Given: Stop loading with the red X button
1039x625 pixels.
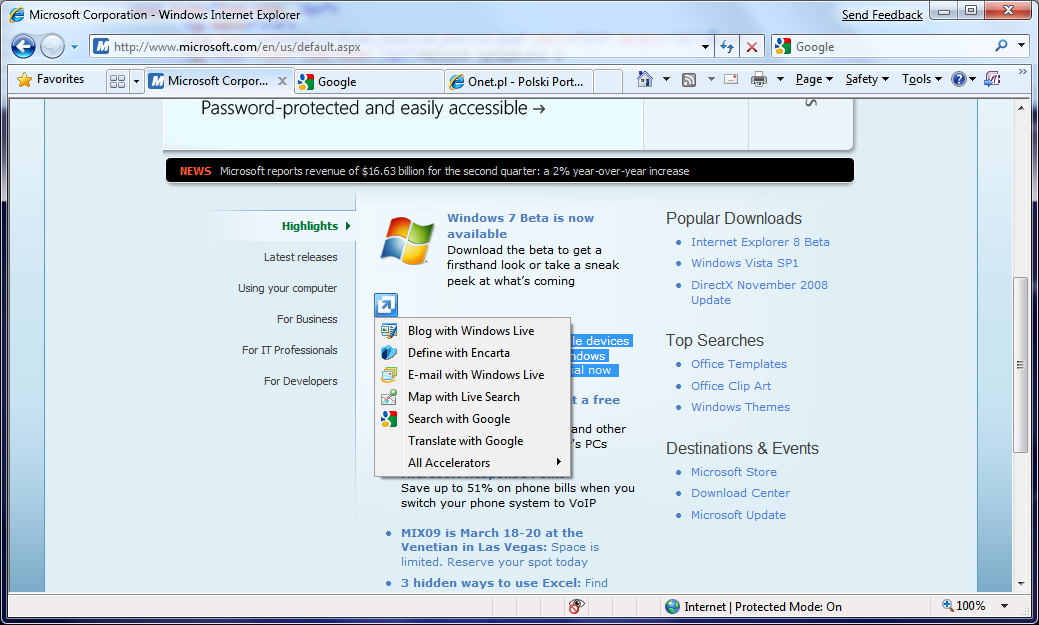Looking at the screenshot, I should pyautogui.click(x=752, y=46).
